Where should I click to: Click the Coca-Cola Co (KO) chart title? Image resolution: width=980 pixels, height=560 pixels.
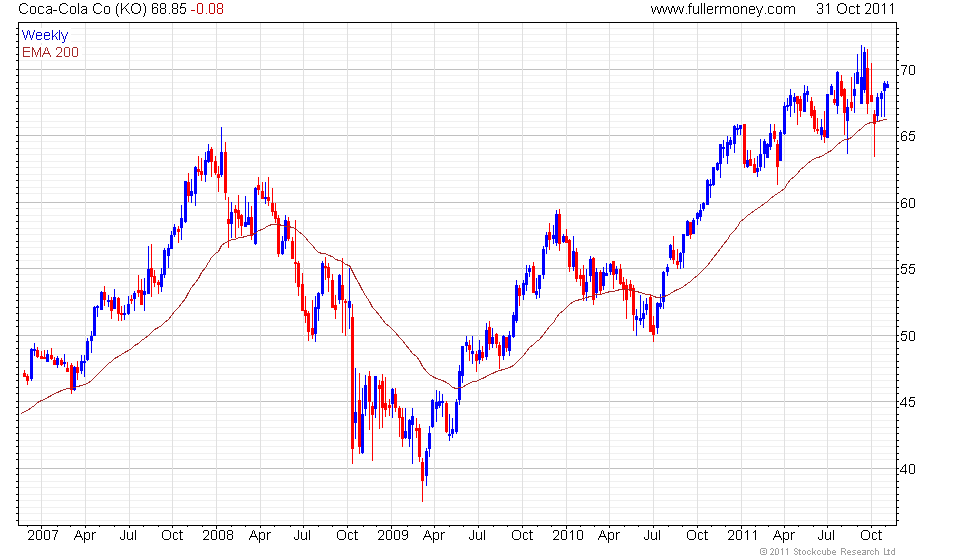pos(82,9)
